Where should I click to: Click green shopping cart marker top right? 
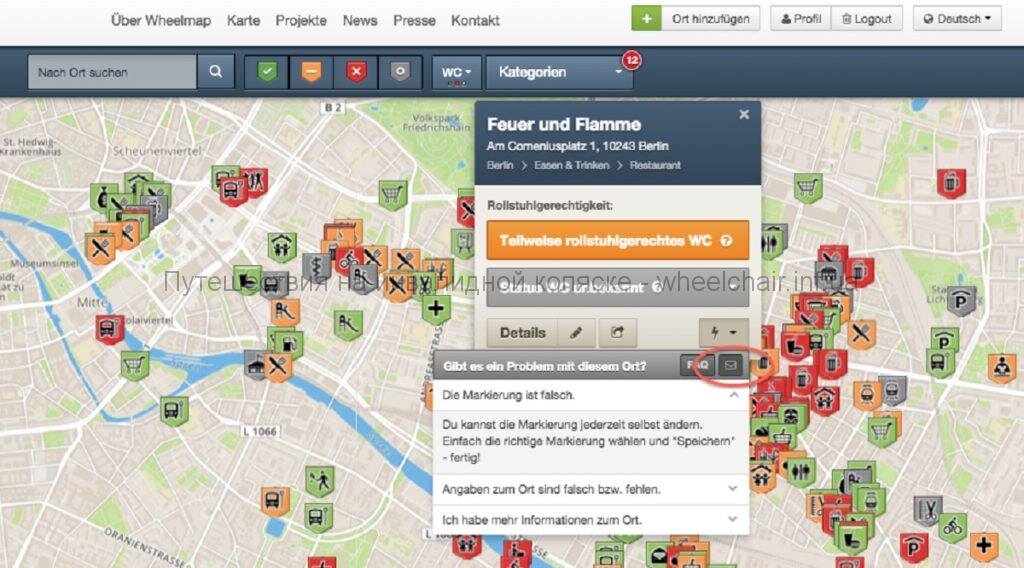pos(808,189)
